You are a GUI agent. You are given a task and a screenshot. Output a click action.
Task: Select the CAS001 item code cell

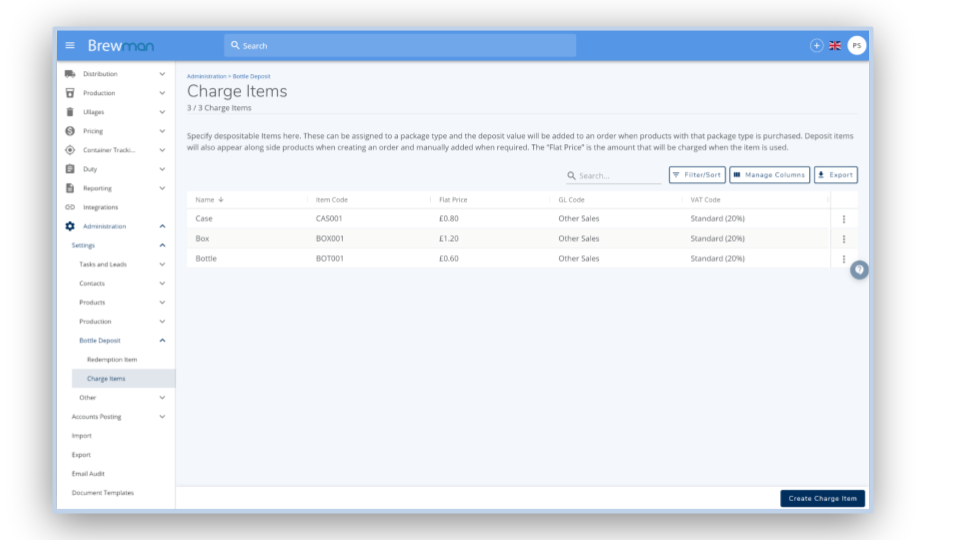tap(329, 219)
